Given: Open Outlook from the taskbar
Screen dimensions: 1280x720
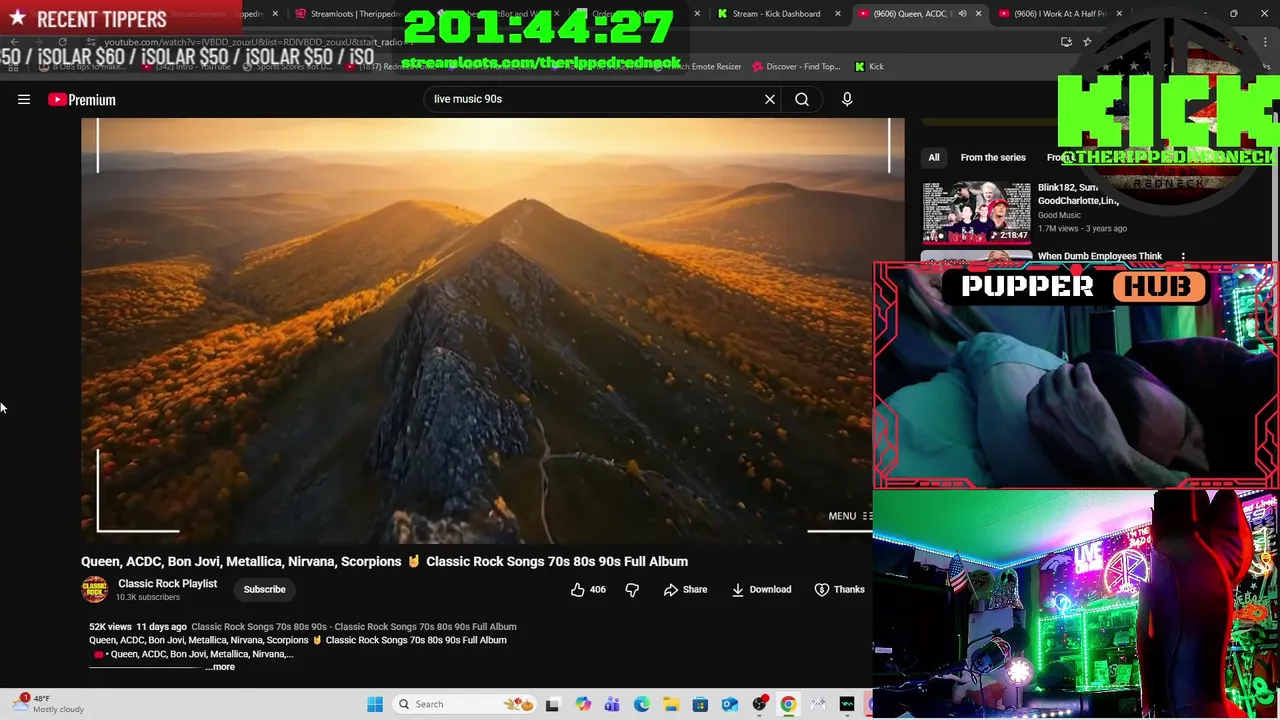Looking at the screenshot, I should (x=730, y=704).
